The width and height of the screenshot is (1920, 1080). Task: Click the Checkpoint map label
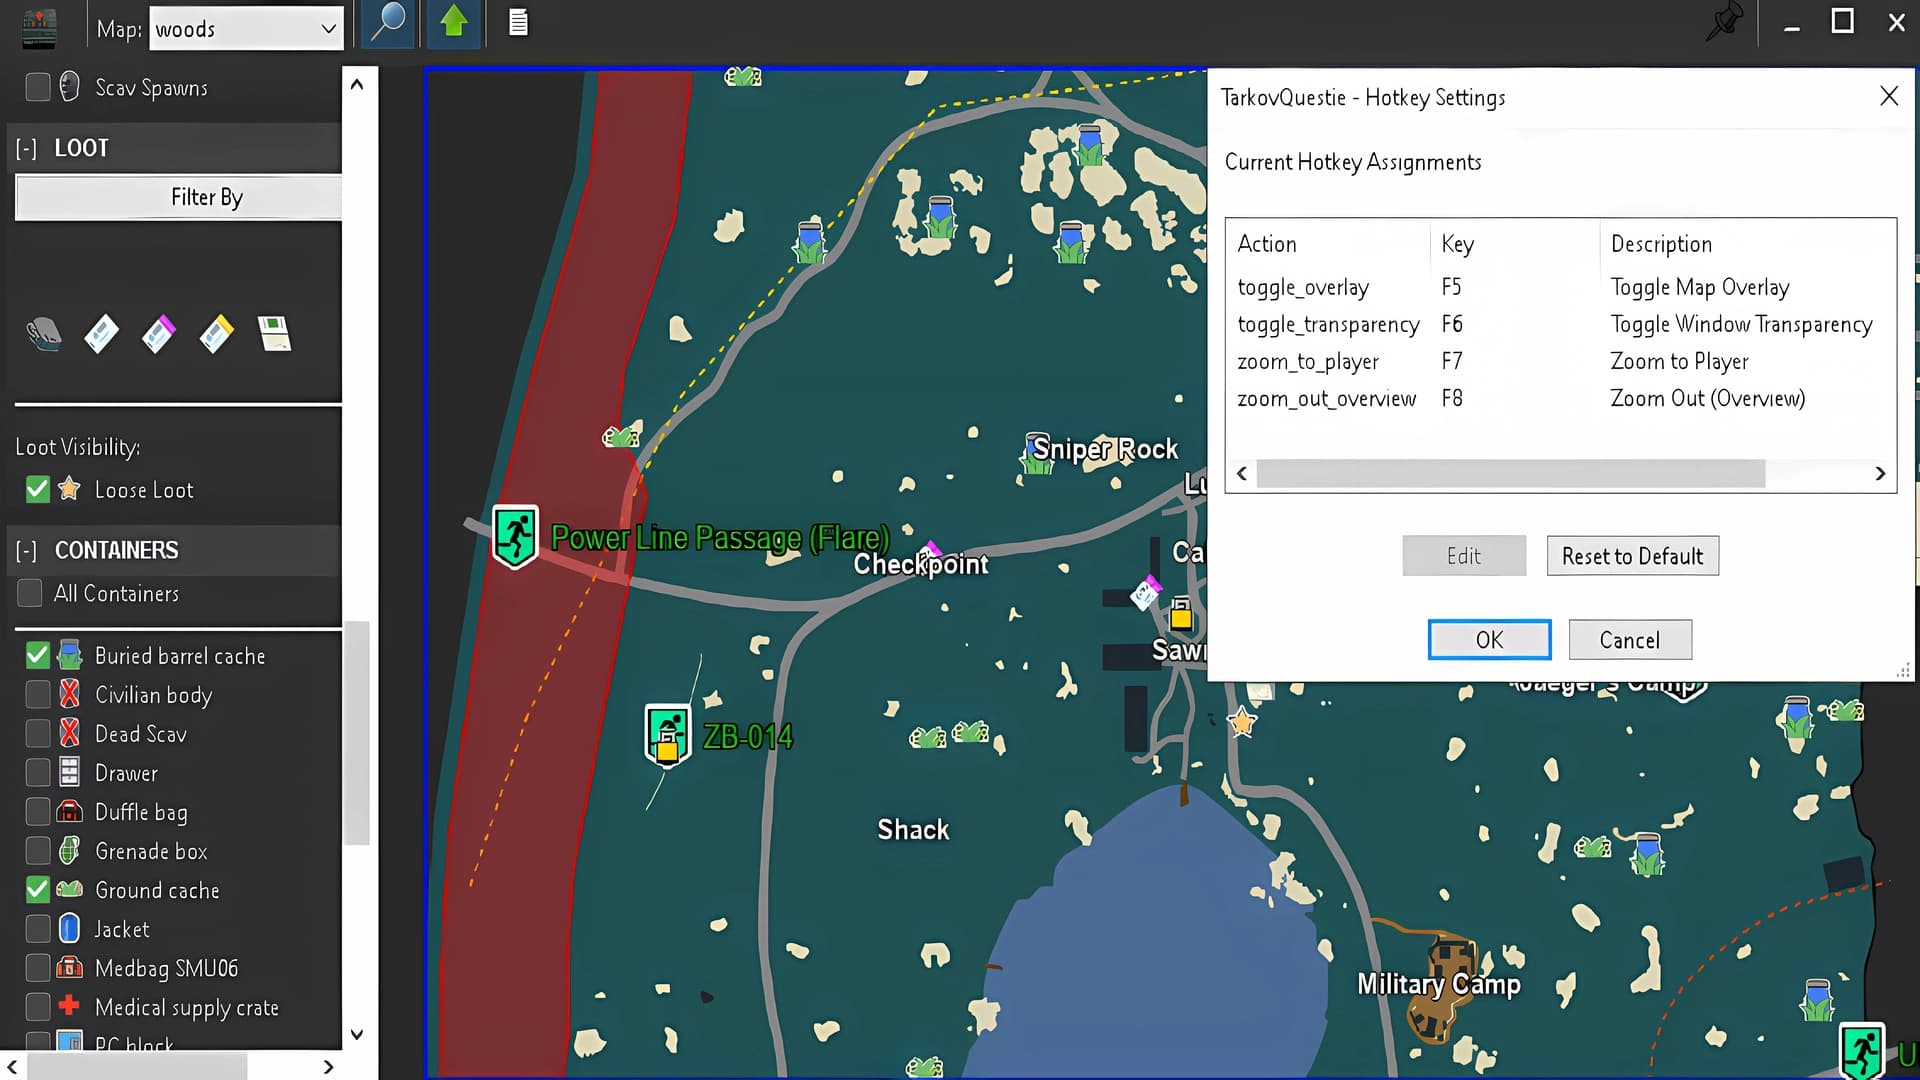(x=920, y=565)
